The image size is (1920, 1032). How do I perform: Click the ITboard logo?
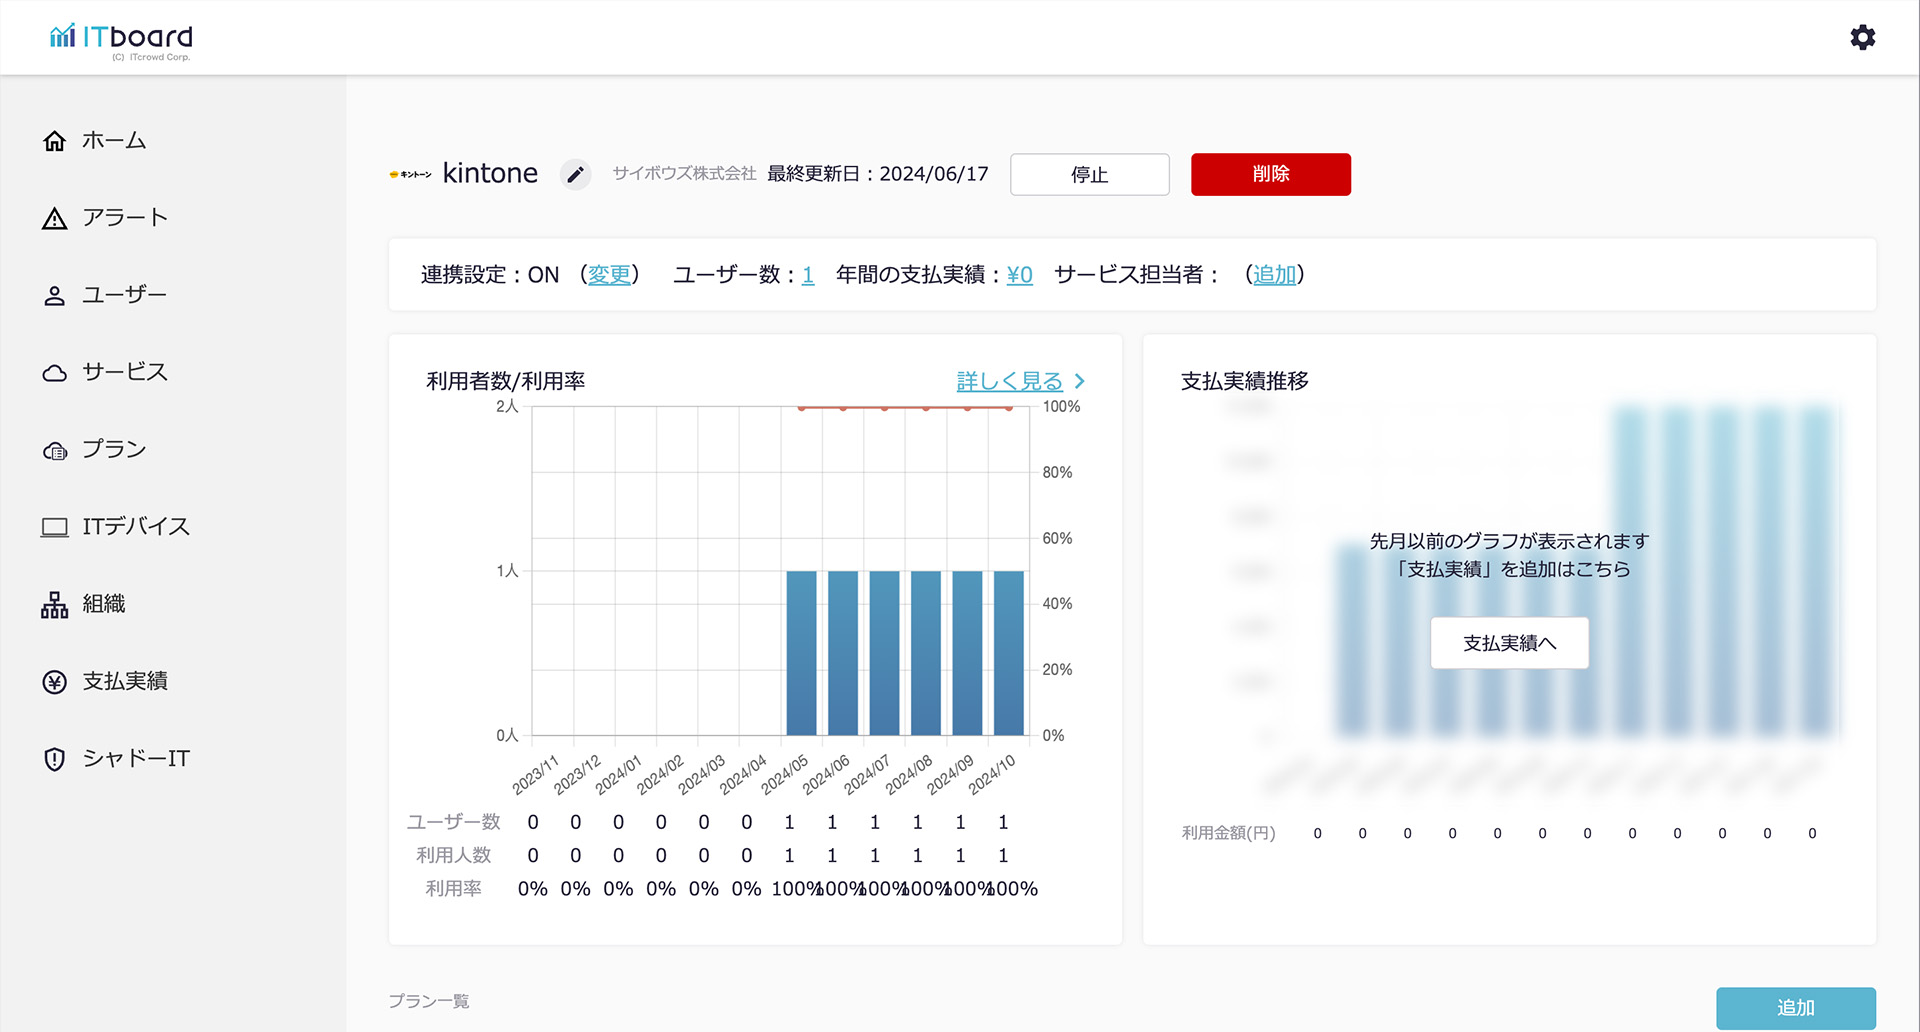coord(122,39)
